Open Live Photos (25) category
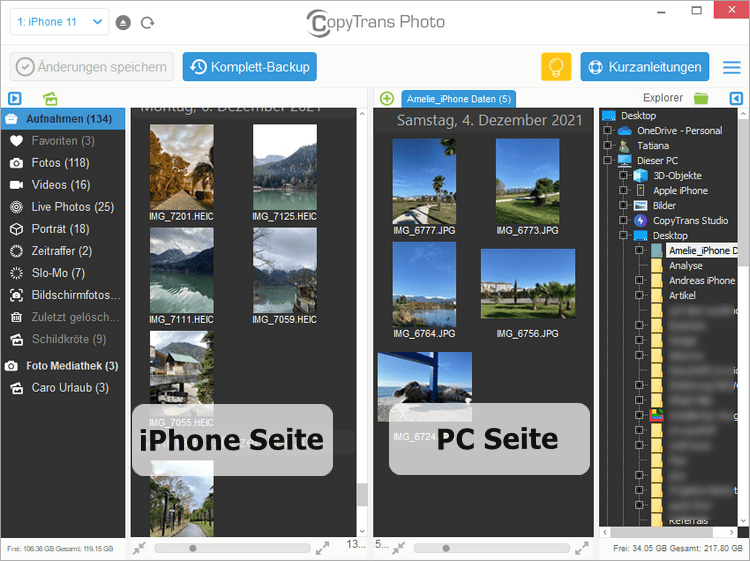The height and width of the screenshot is (561, 750). coord(63,207)
